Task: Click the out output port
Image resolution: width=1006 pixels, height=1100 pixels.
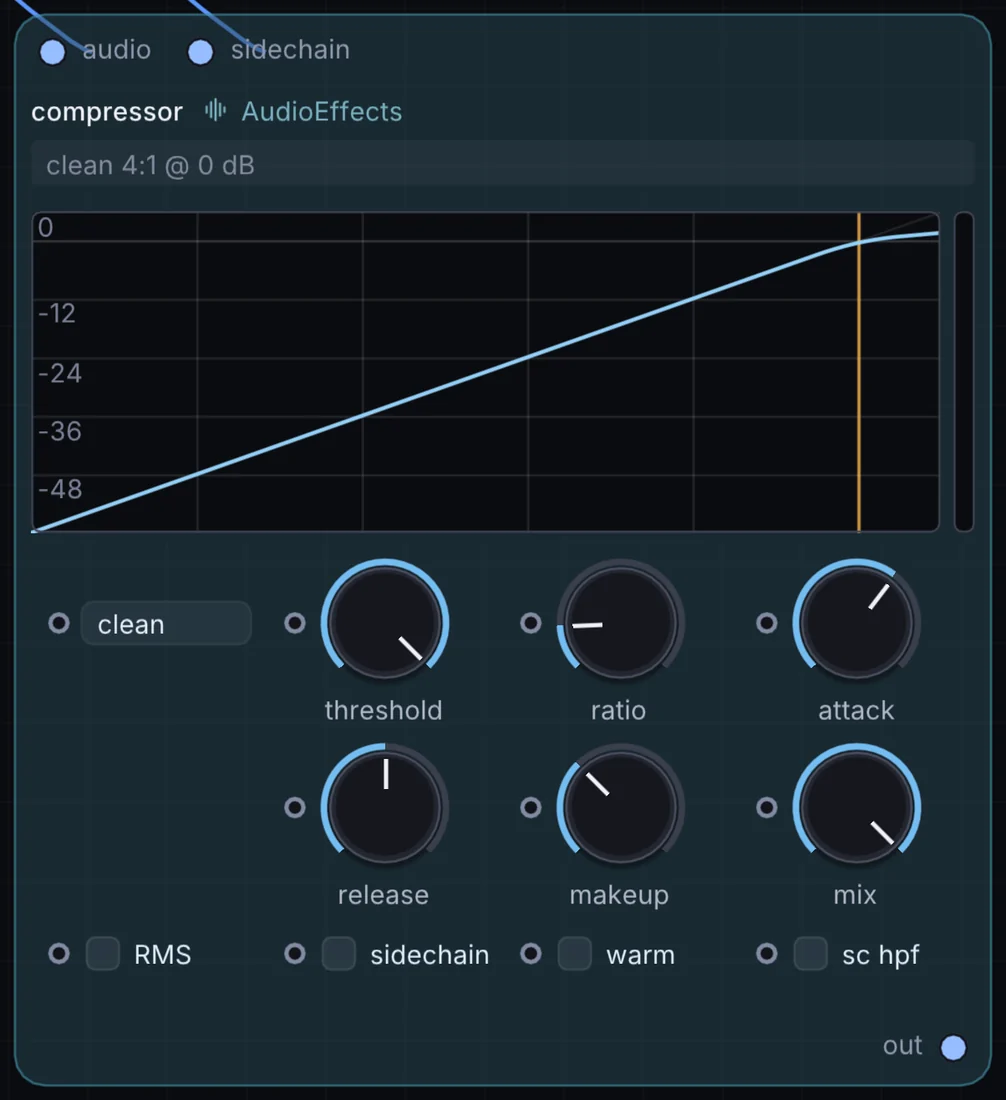Action: [x=953, y=1047]
